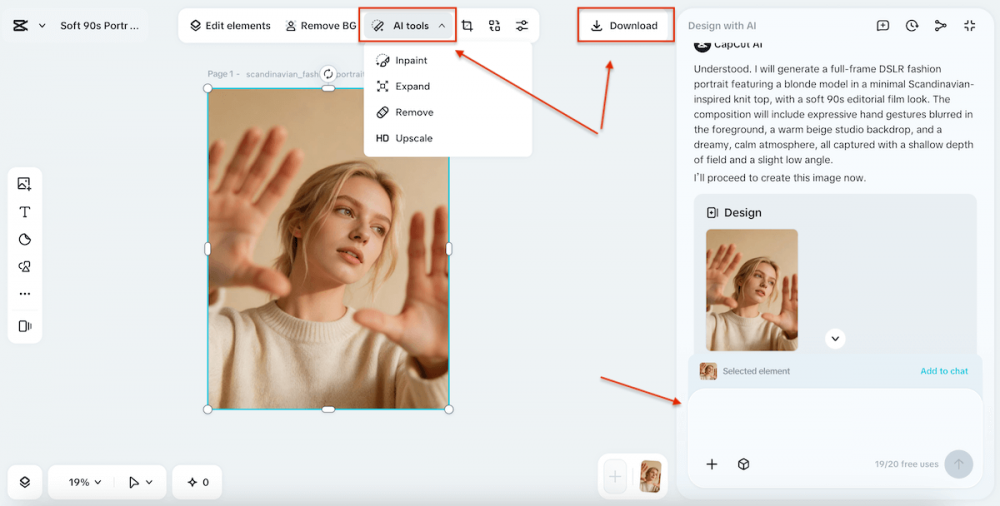Rename the Soft 90s Portr project title
Screen dimensions: 1000x506
pos(99,26)
